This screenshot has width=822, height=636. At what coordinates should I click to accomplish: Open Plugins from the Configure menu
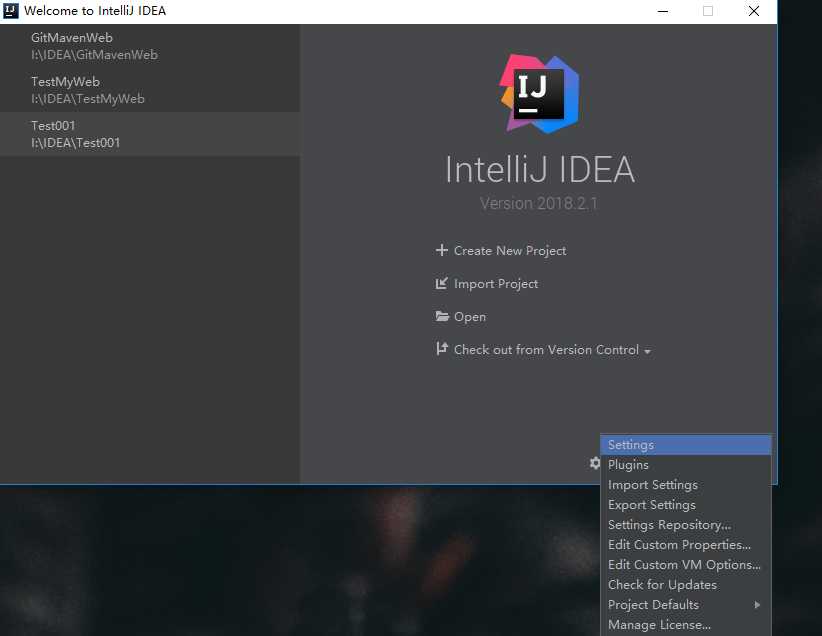tap(686, 465)
